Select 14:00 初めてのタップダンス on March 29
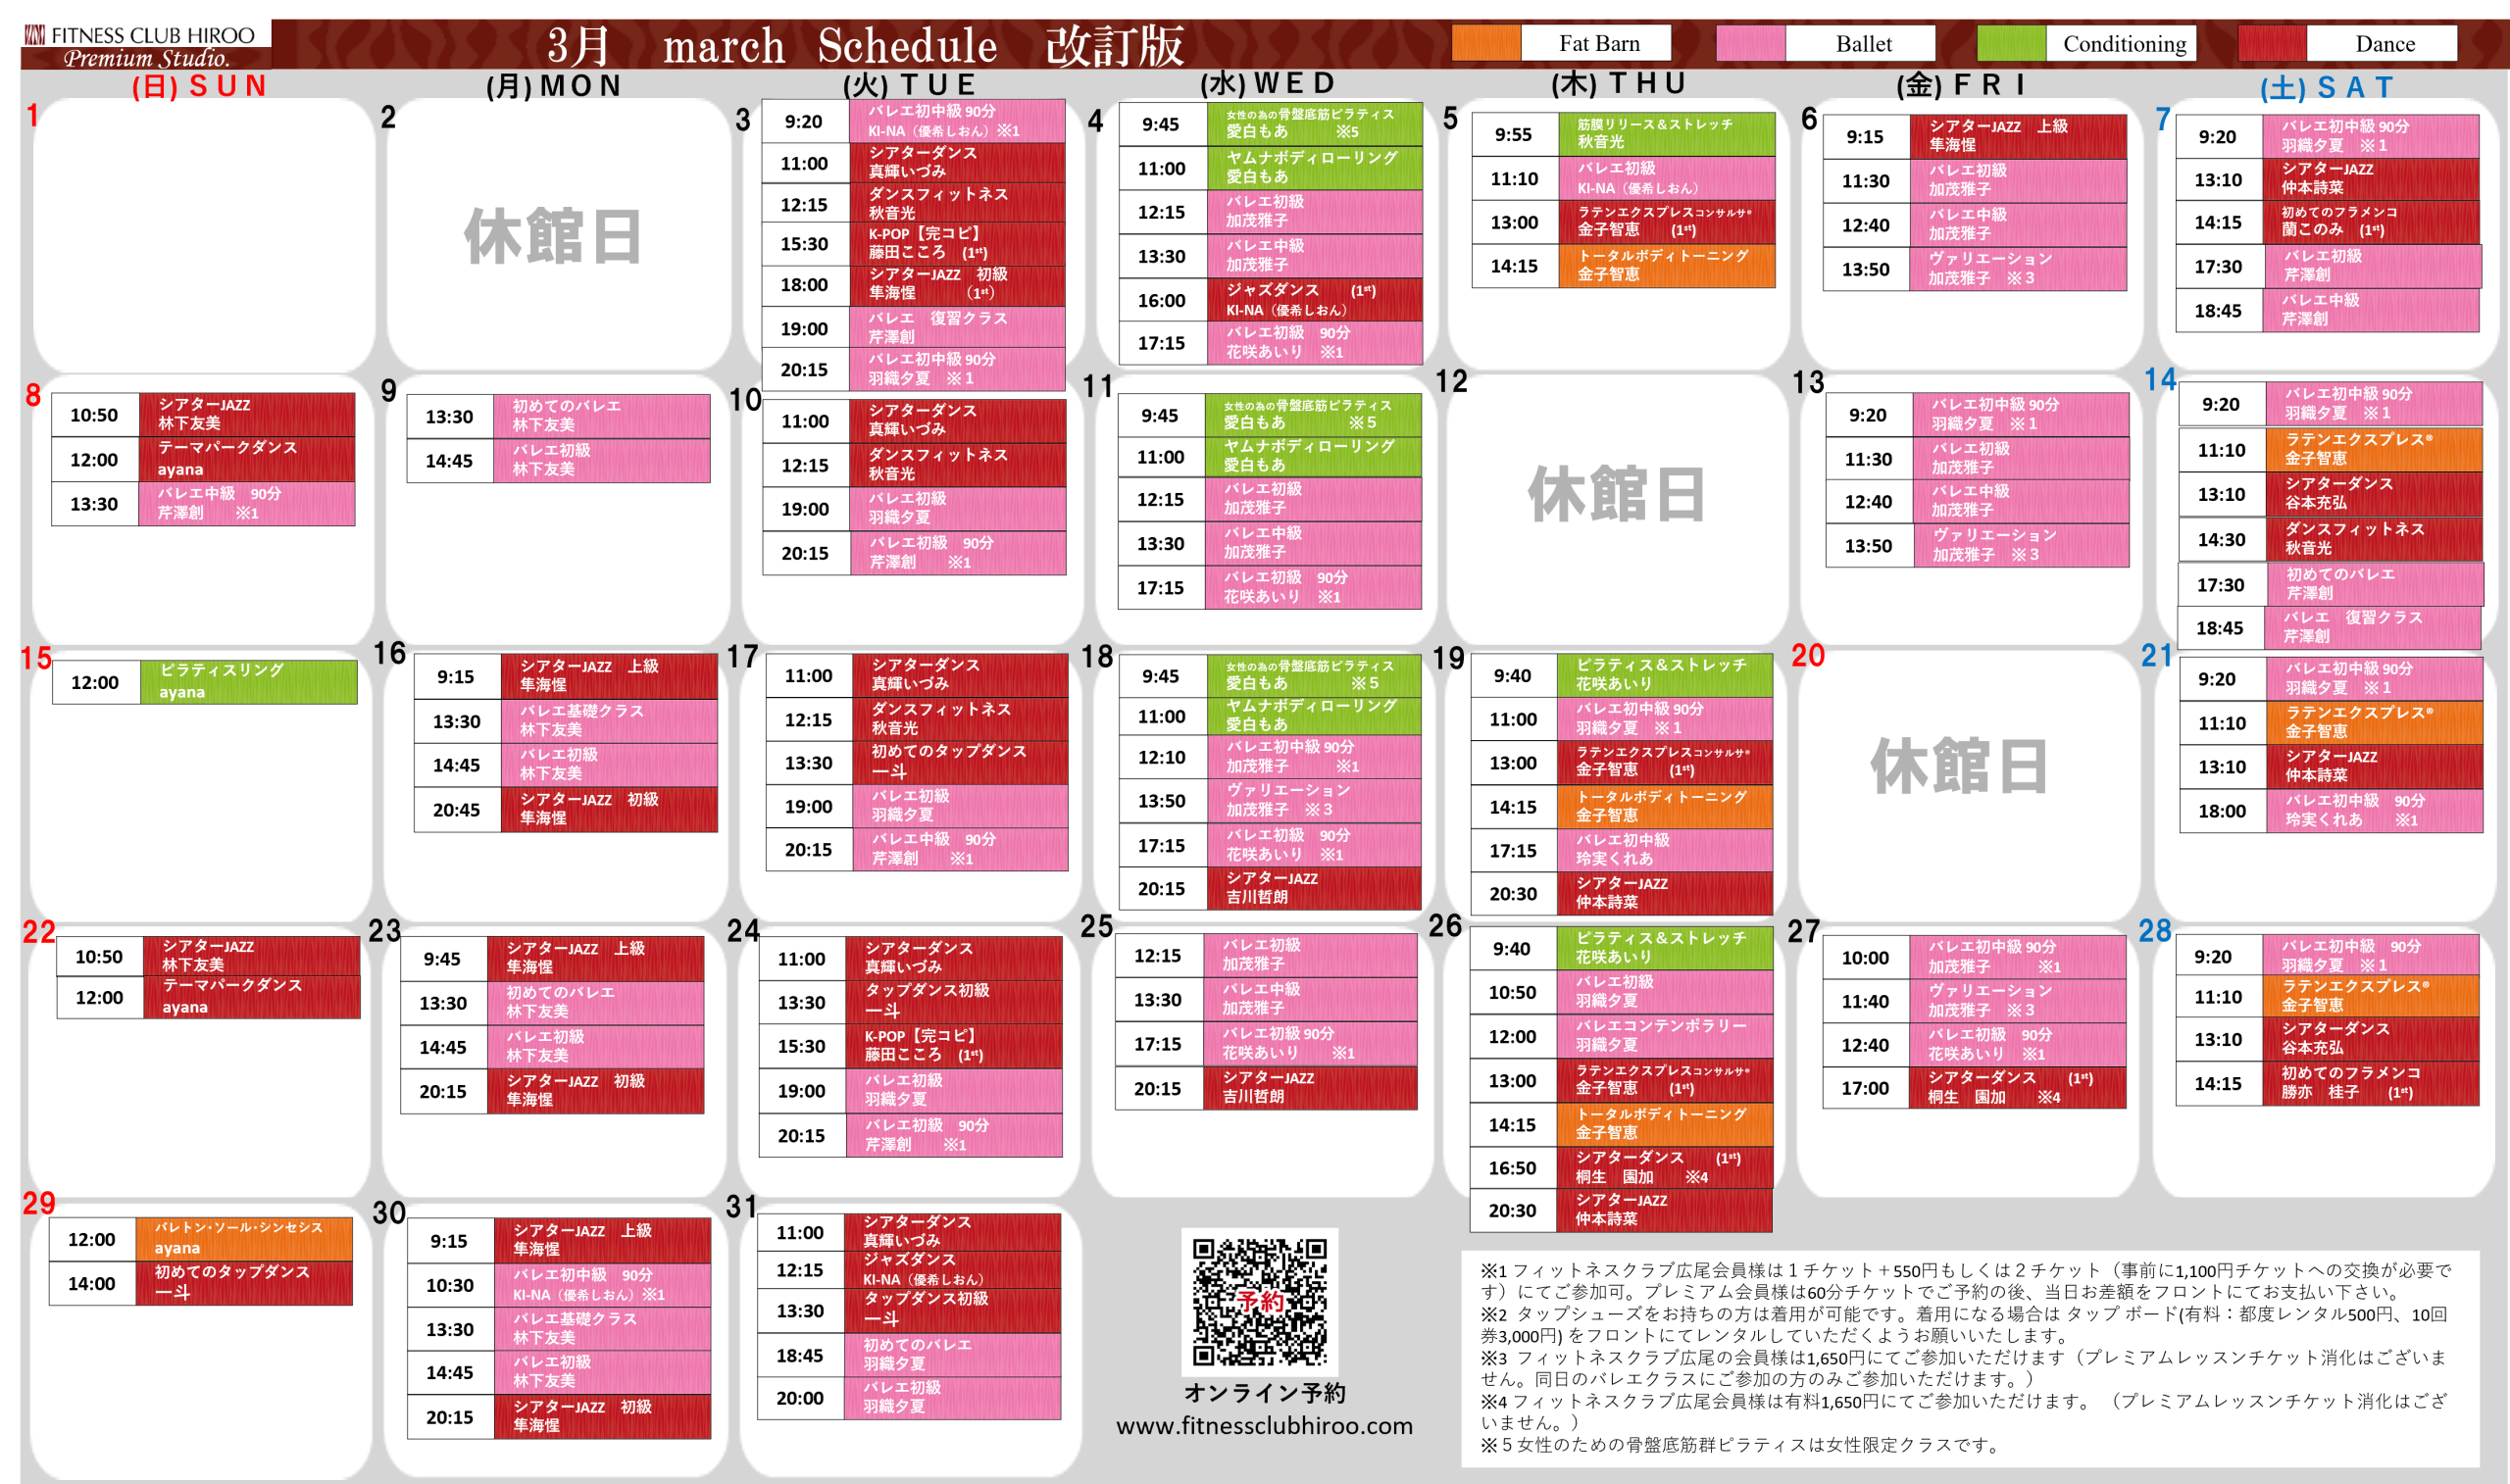This screenshot has width=2510, height=1484. click(243, 1283)
